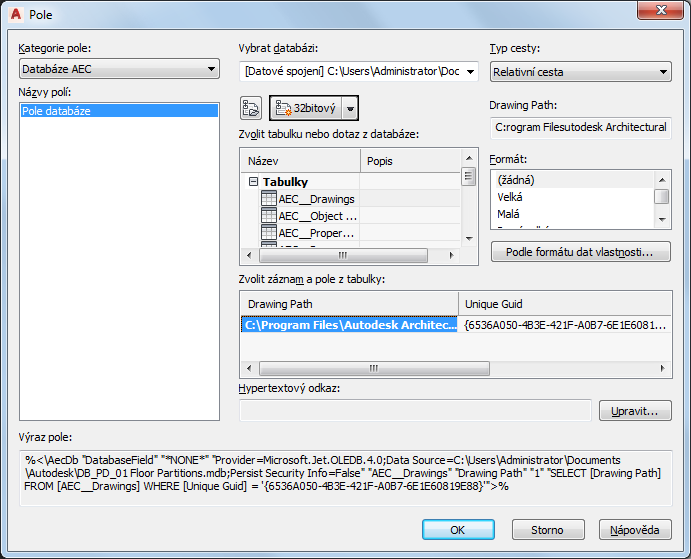Image resolution: width=691 pixels, height=559 pixels.
Task: Open help with the Nápověda button
Action: pyautogui.click(x=635, y=529)
